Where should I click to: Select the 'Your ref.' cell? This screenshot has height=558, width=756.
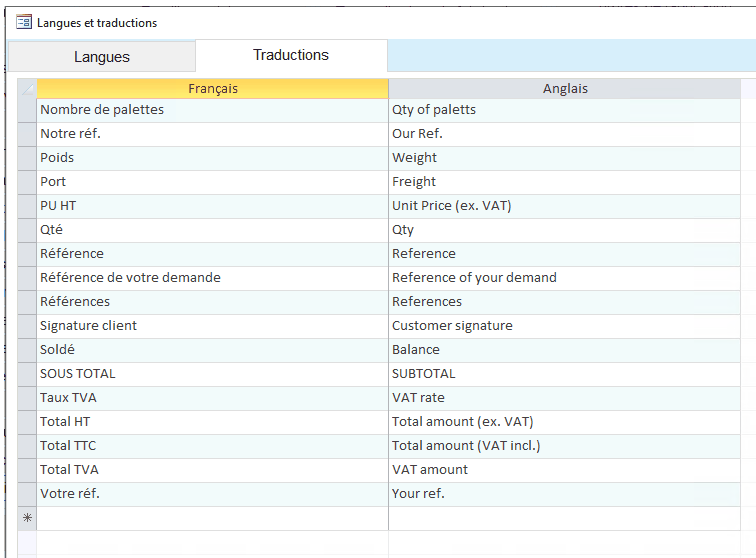click(565, 494)
